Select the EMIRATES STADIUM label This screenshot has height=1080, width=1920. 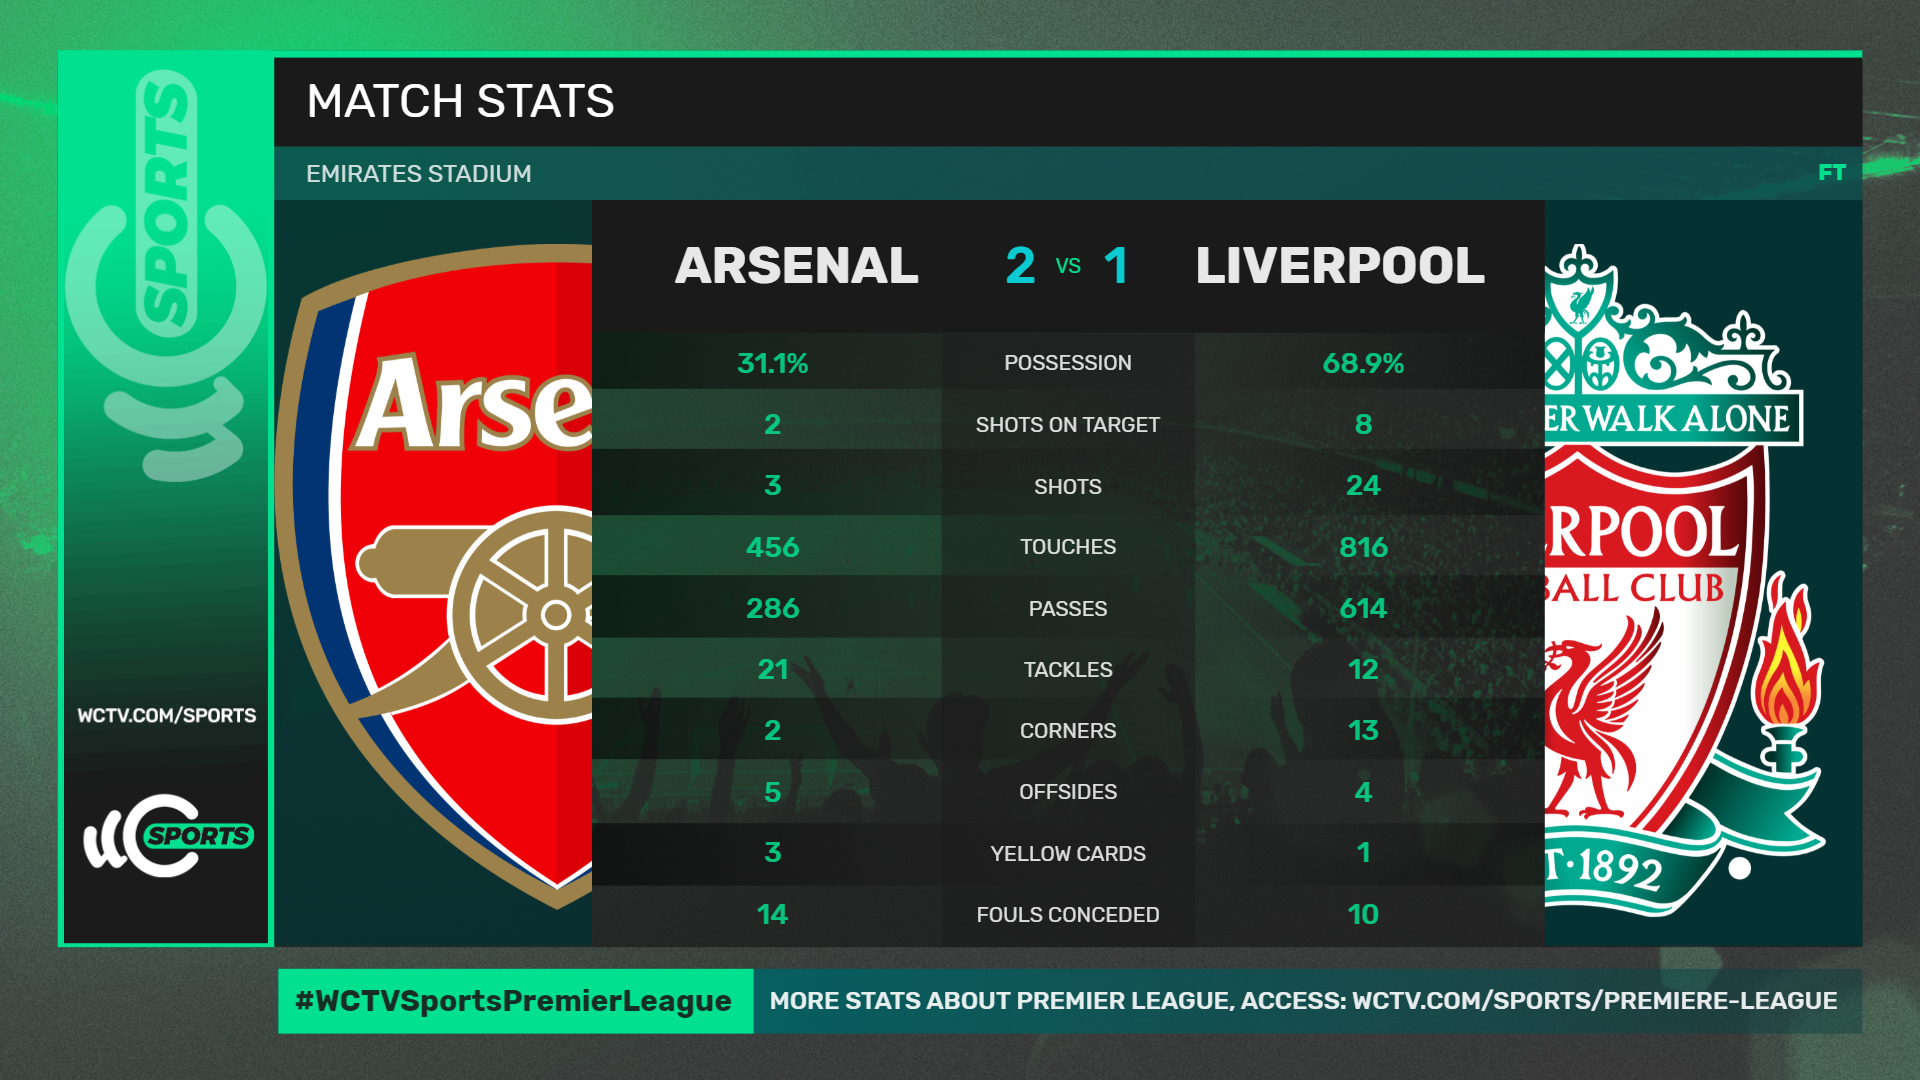pos(418,174)
